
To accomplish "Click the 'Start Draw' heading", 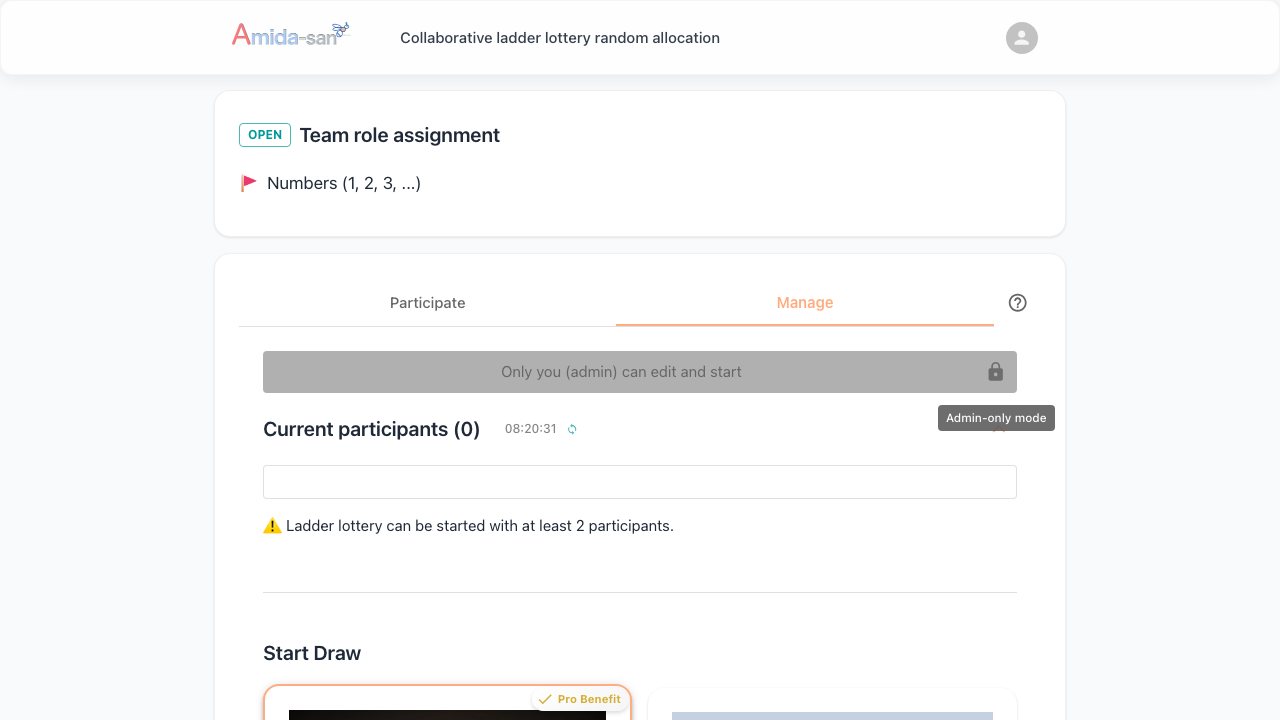I will tap(312, 653).
